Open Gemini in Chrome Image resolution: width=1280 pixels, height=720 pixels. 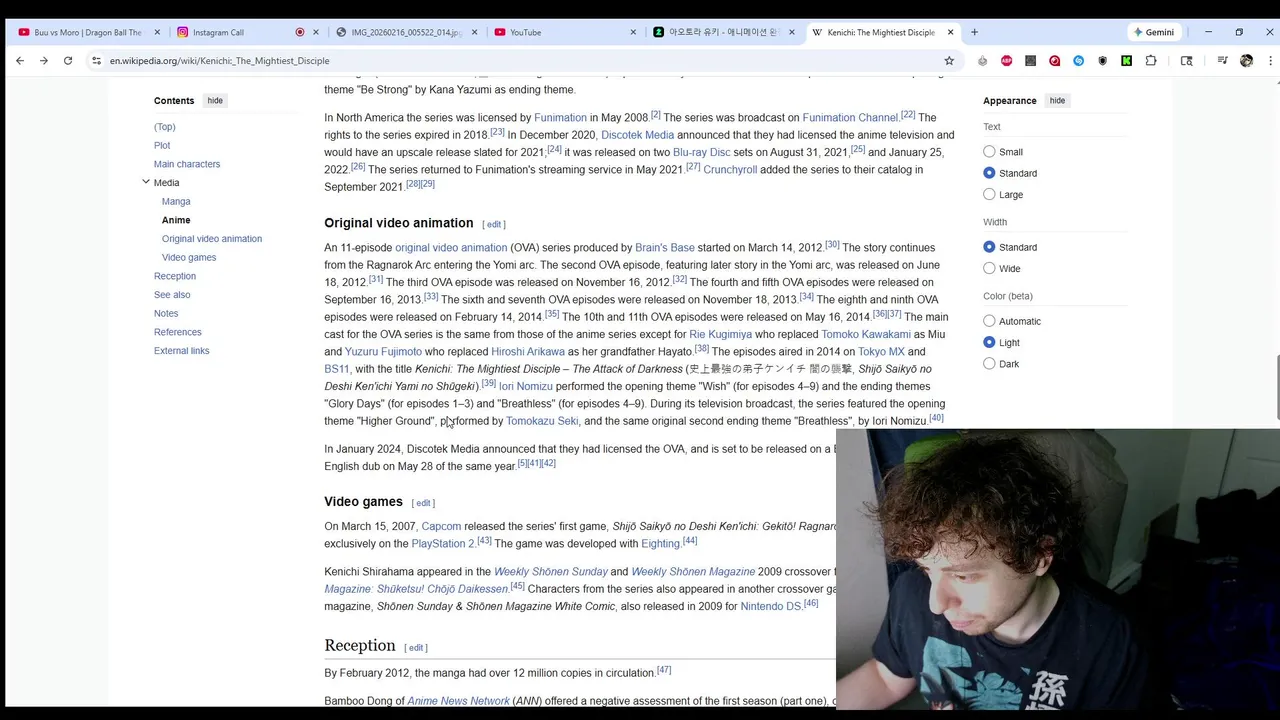click(x=1153, y=32)
